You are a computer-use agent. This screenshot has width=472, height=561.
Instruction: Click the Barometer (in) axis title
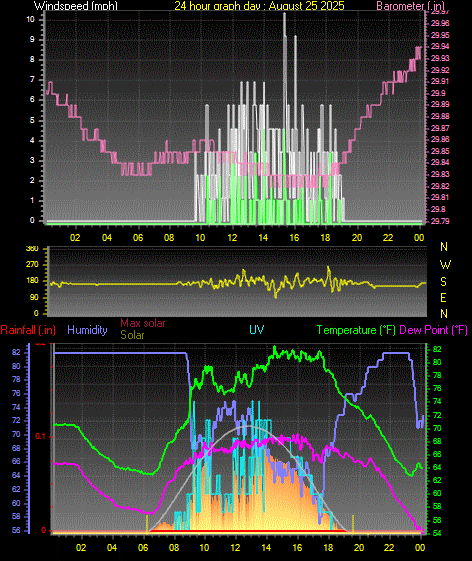pos(411,6)
